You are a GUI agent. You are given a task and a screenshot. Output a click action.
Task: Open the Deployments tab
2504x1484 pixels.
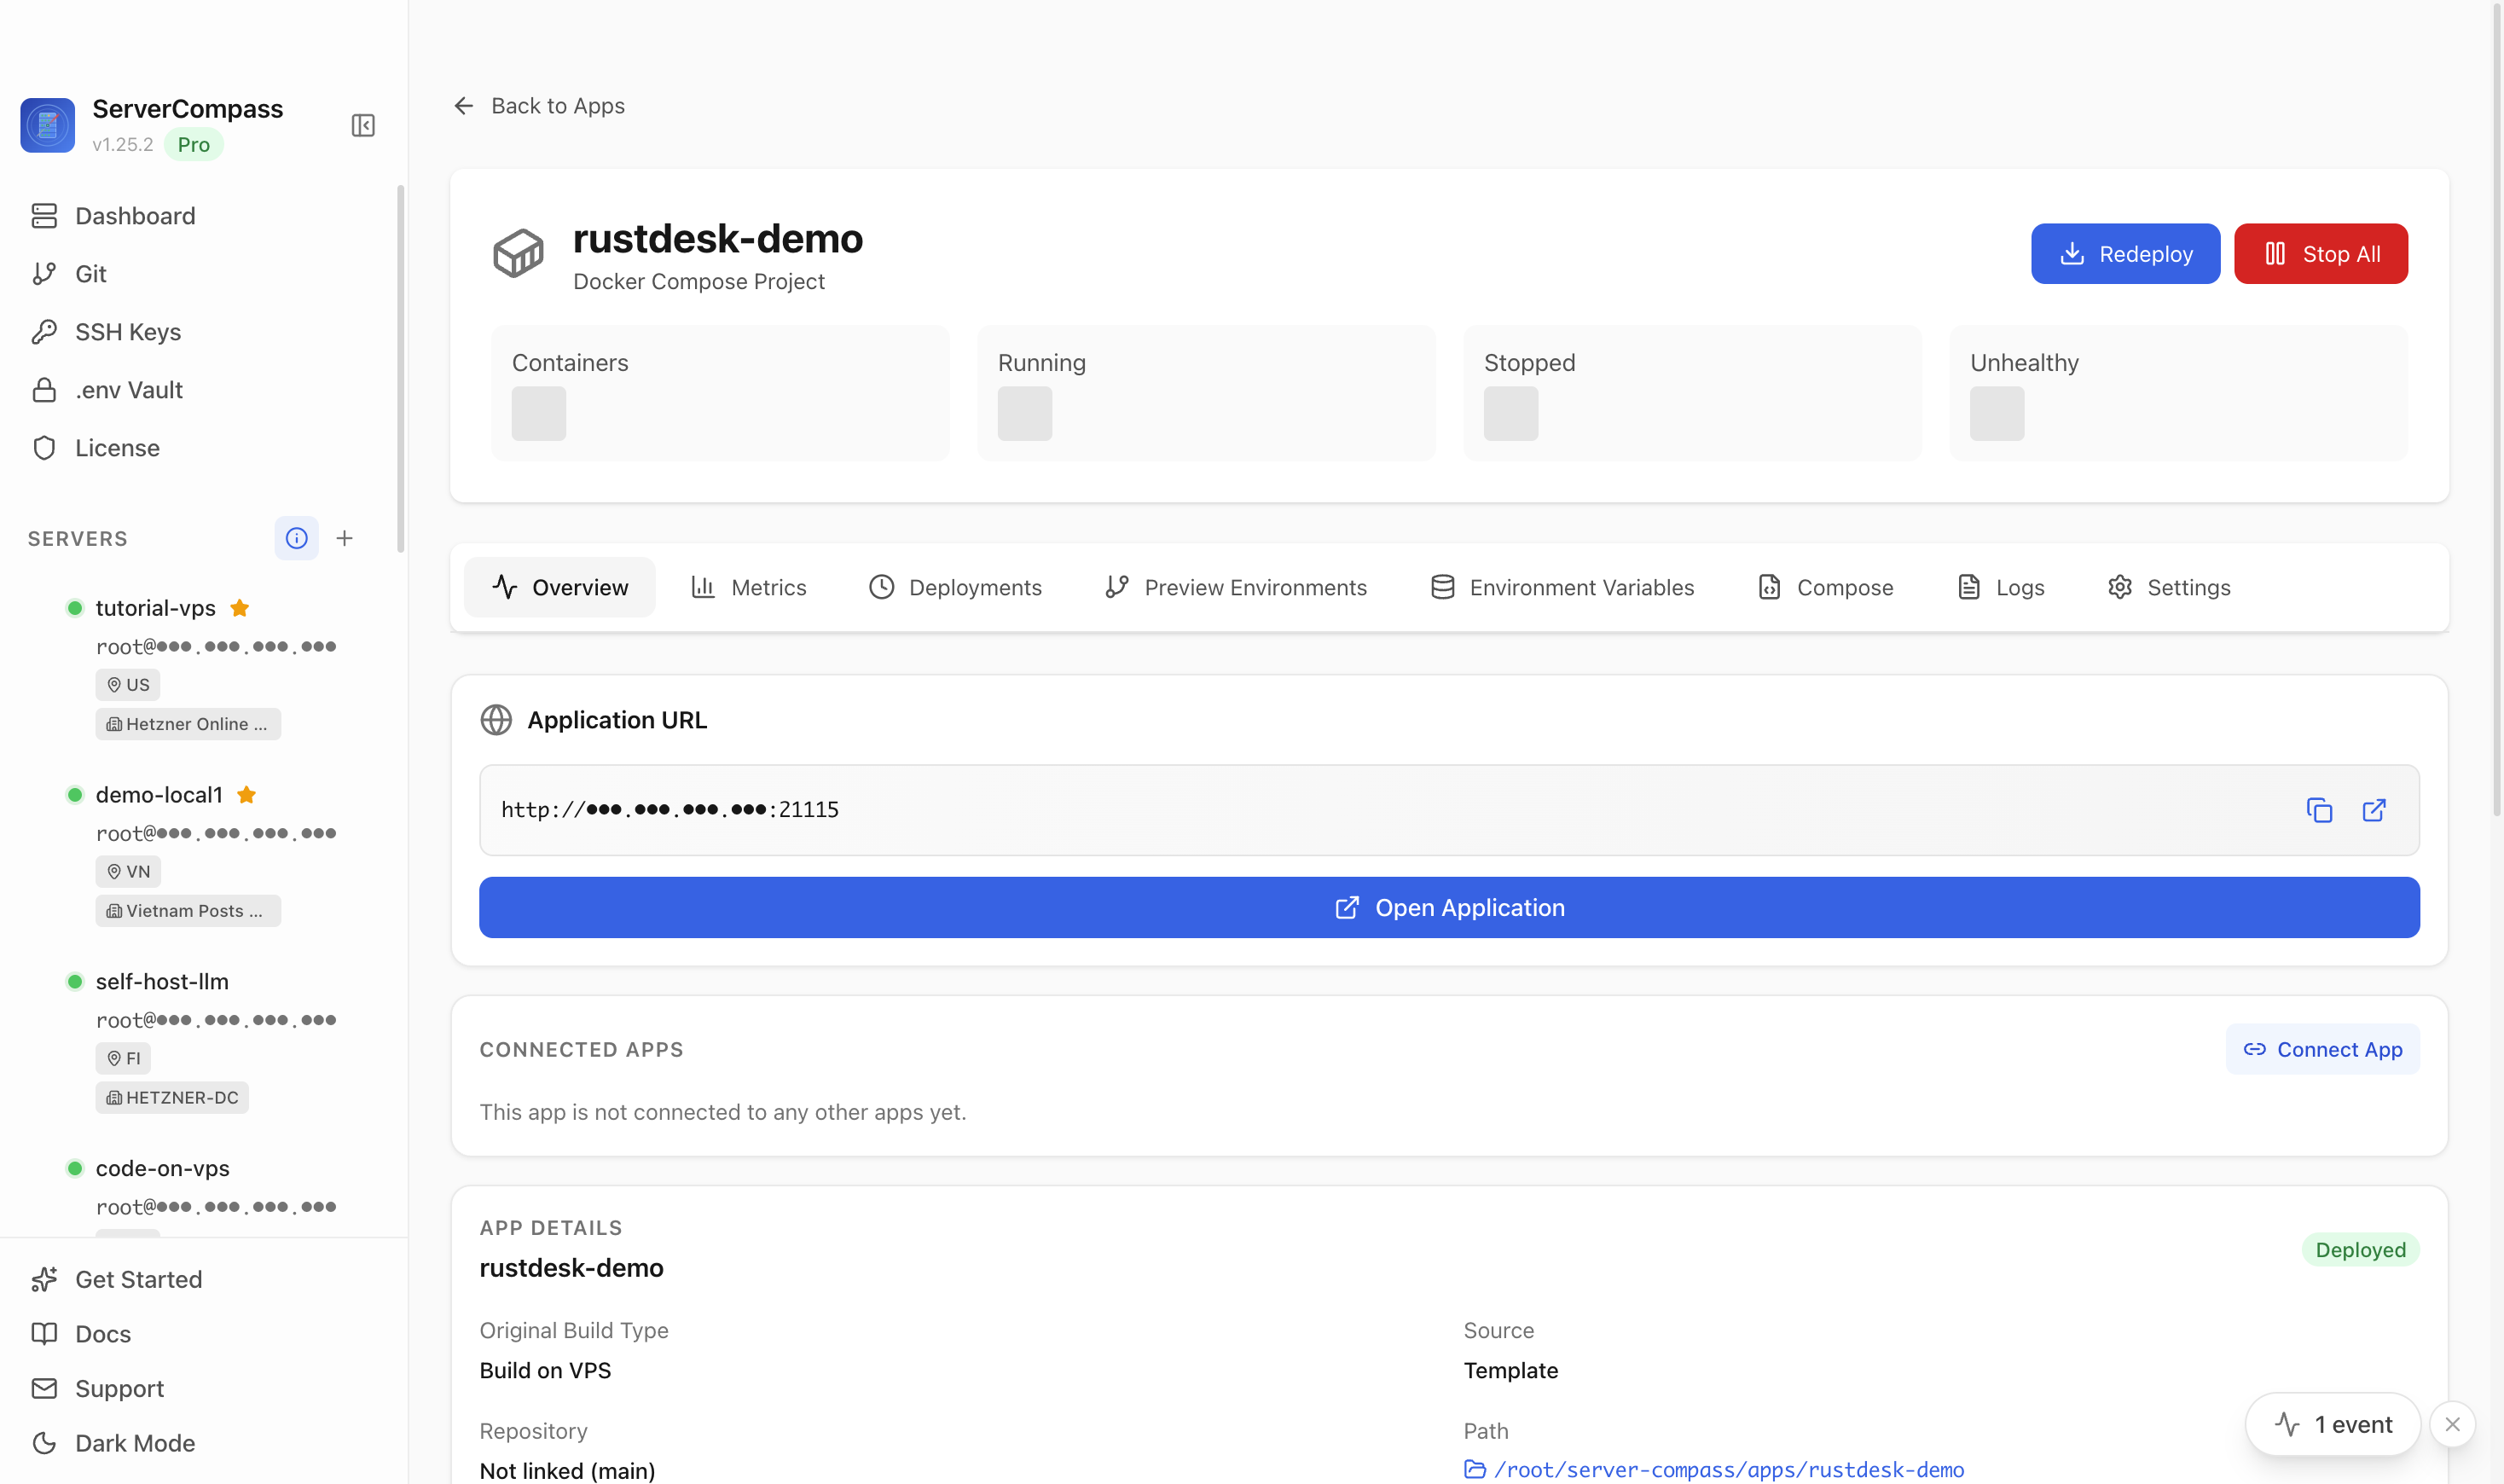tap(955, 587)
